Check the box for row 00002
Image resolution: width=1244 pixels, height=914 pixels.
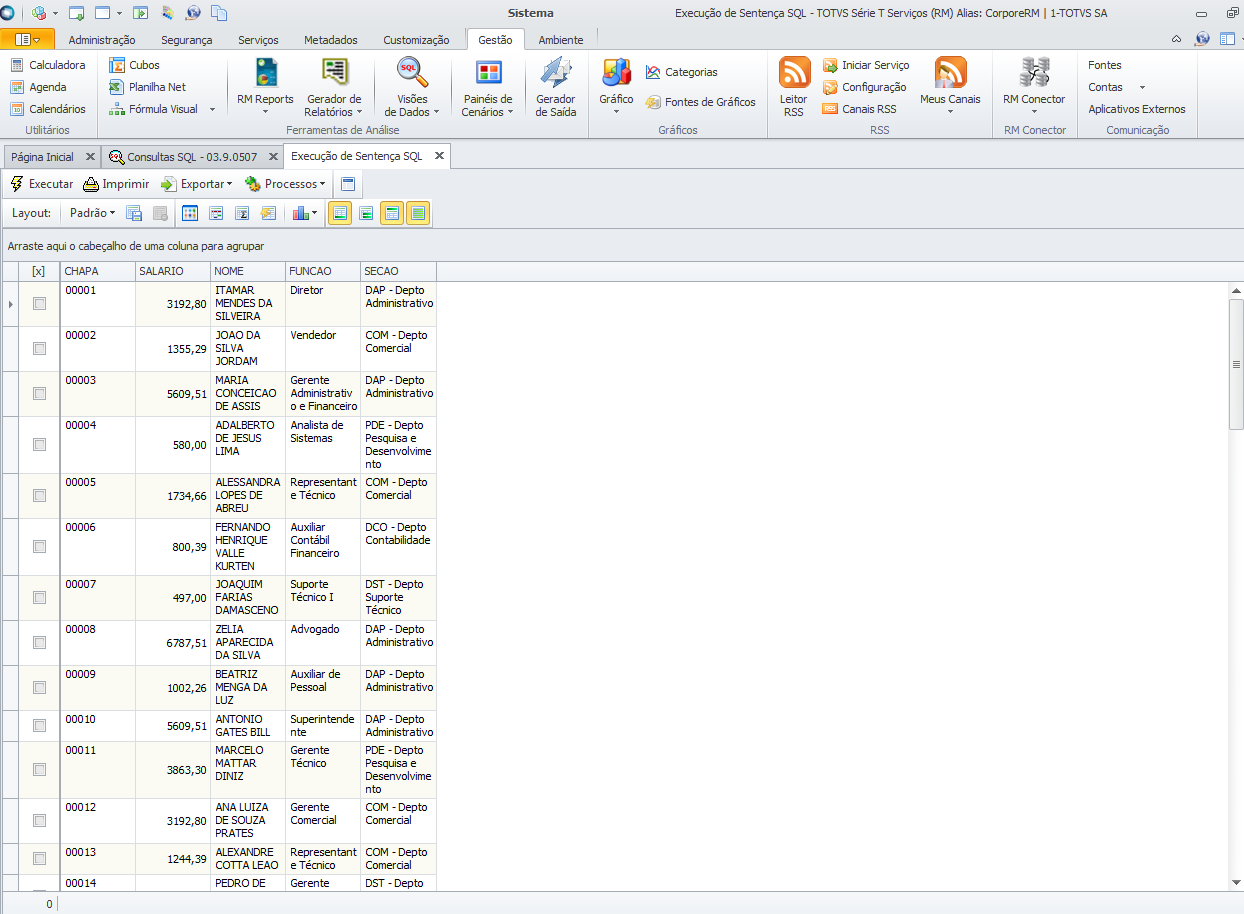(40, 349)
